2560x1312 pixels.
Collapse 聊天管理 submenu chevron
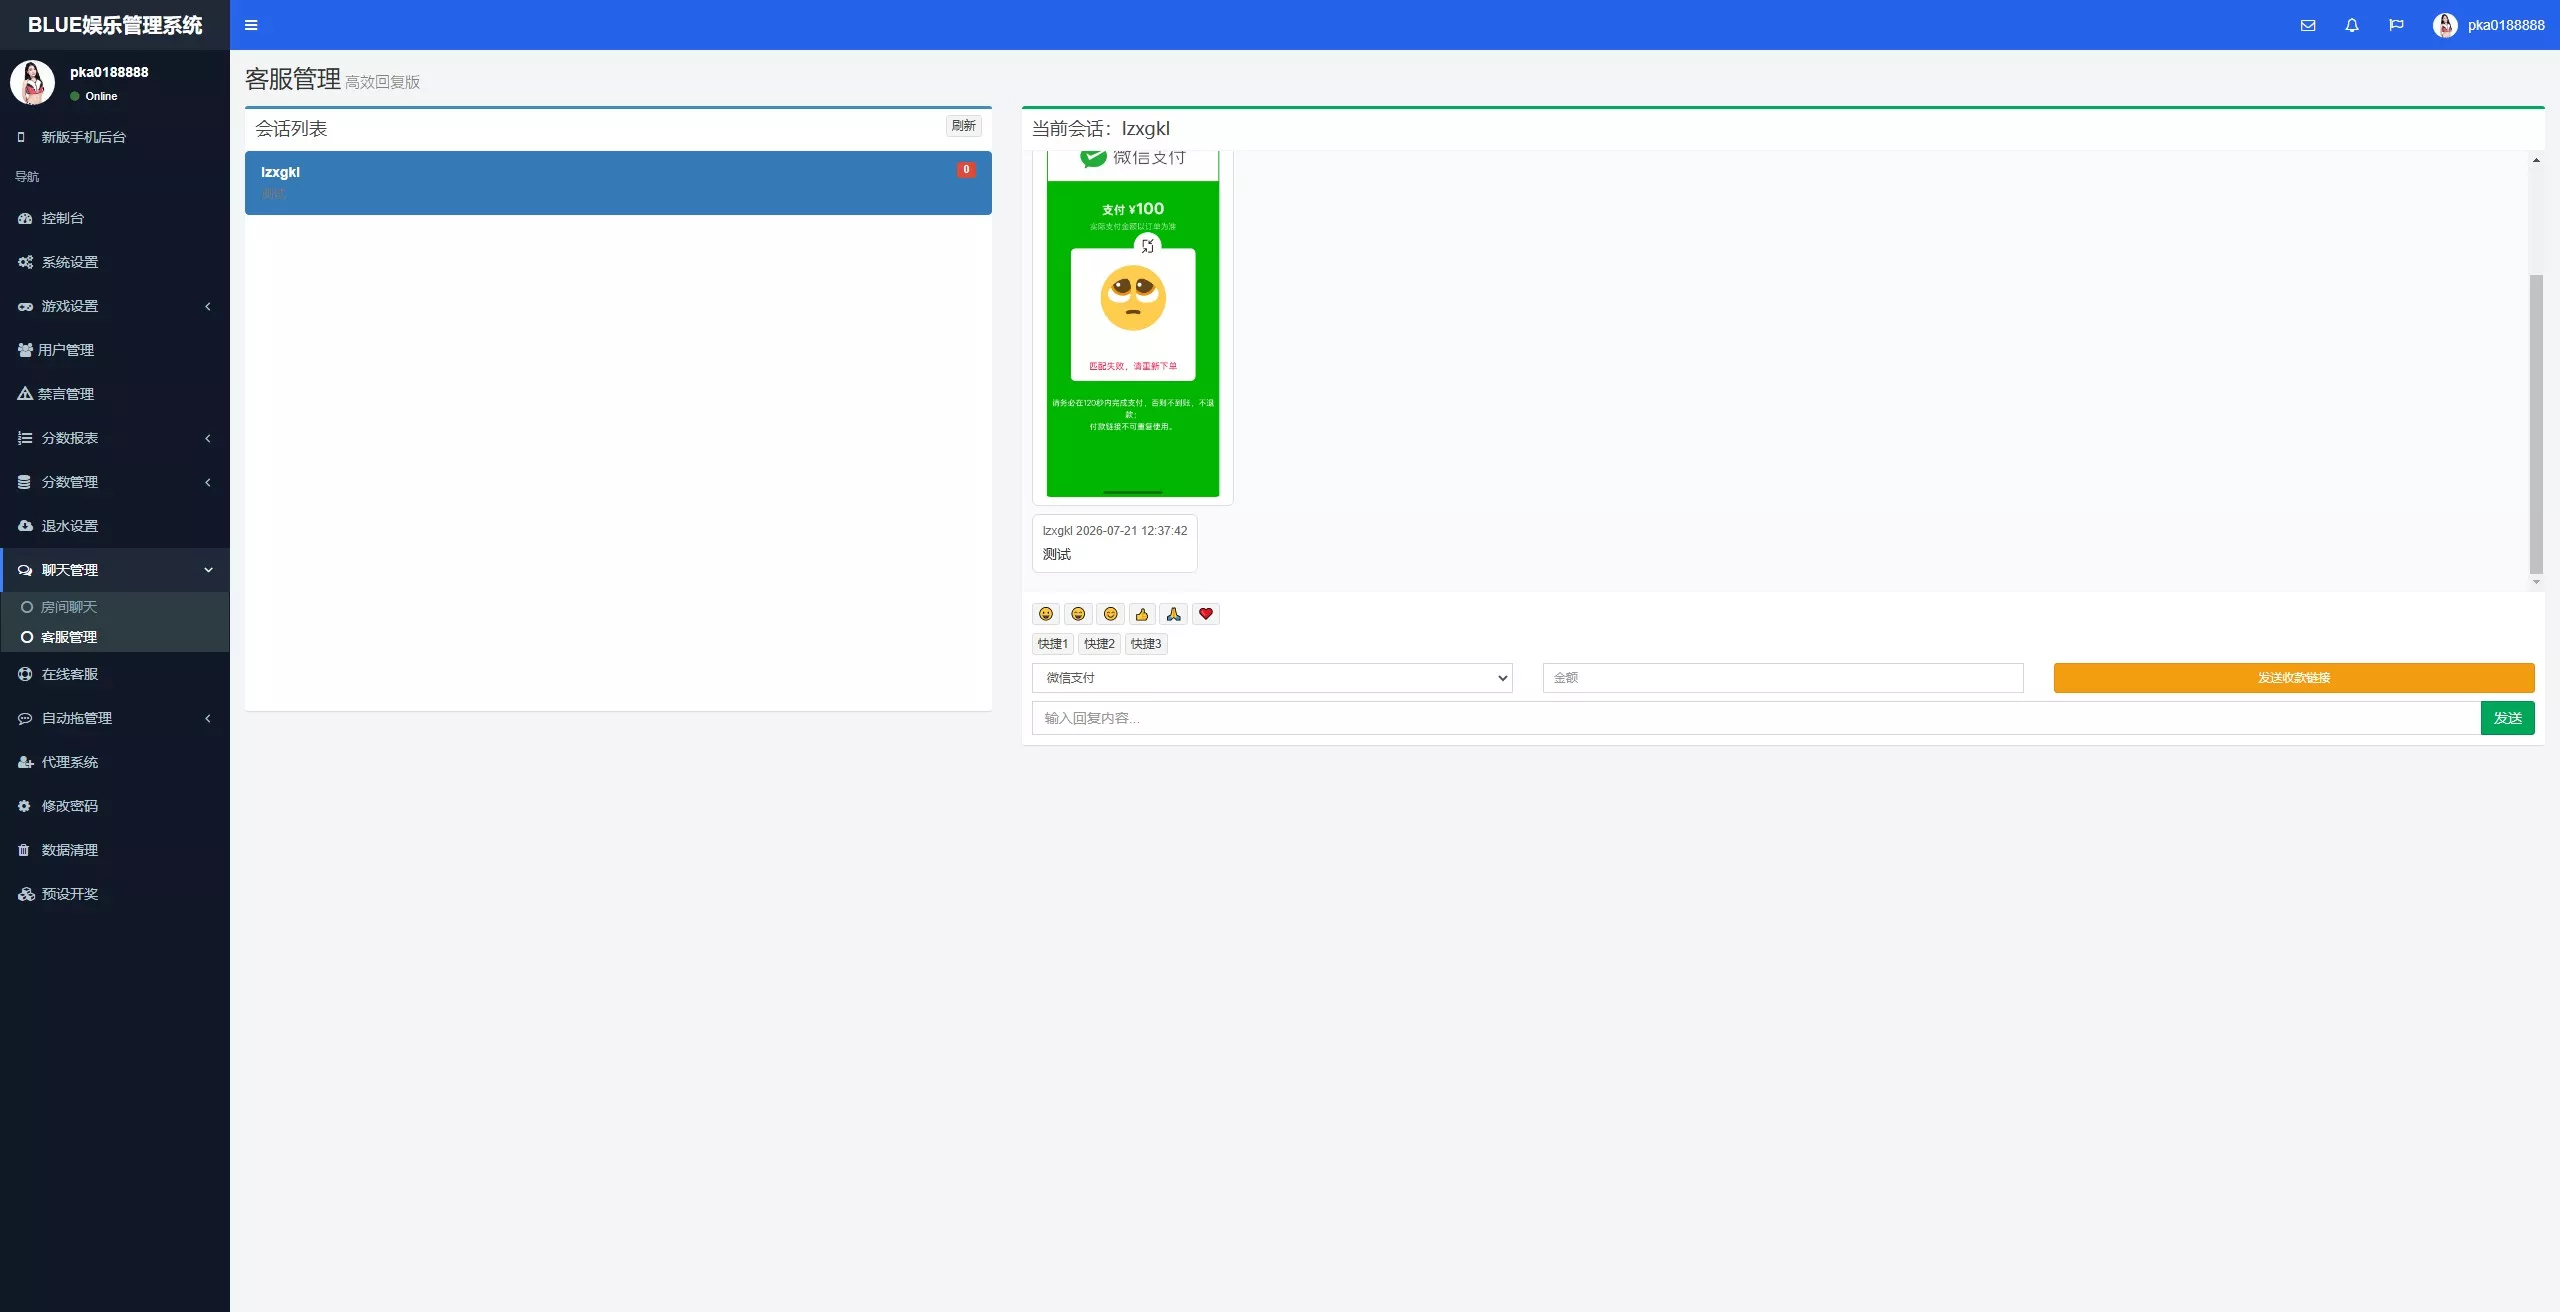click(x=208, y=570)
